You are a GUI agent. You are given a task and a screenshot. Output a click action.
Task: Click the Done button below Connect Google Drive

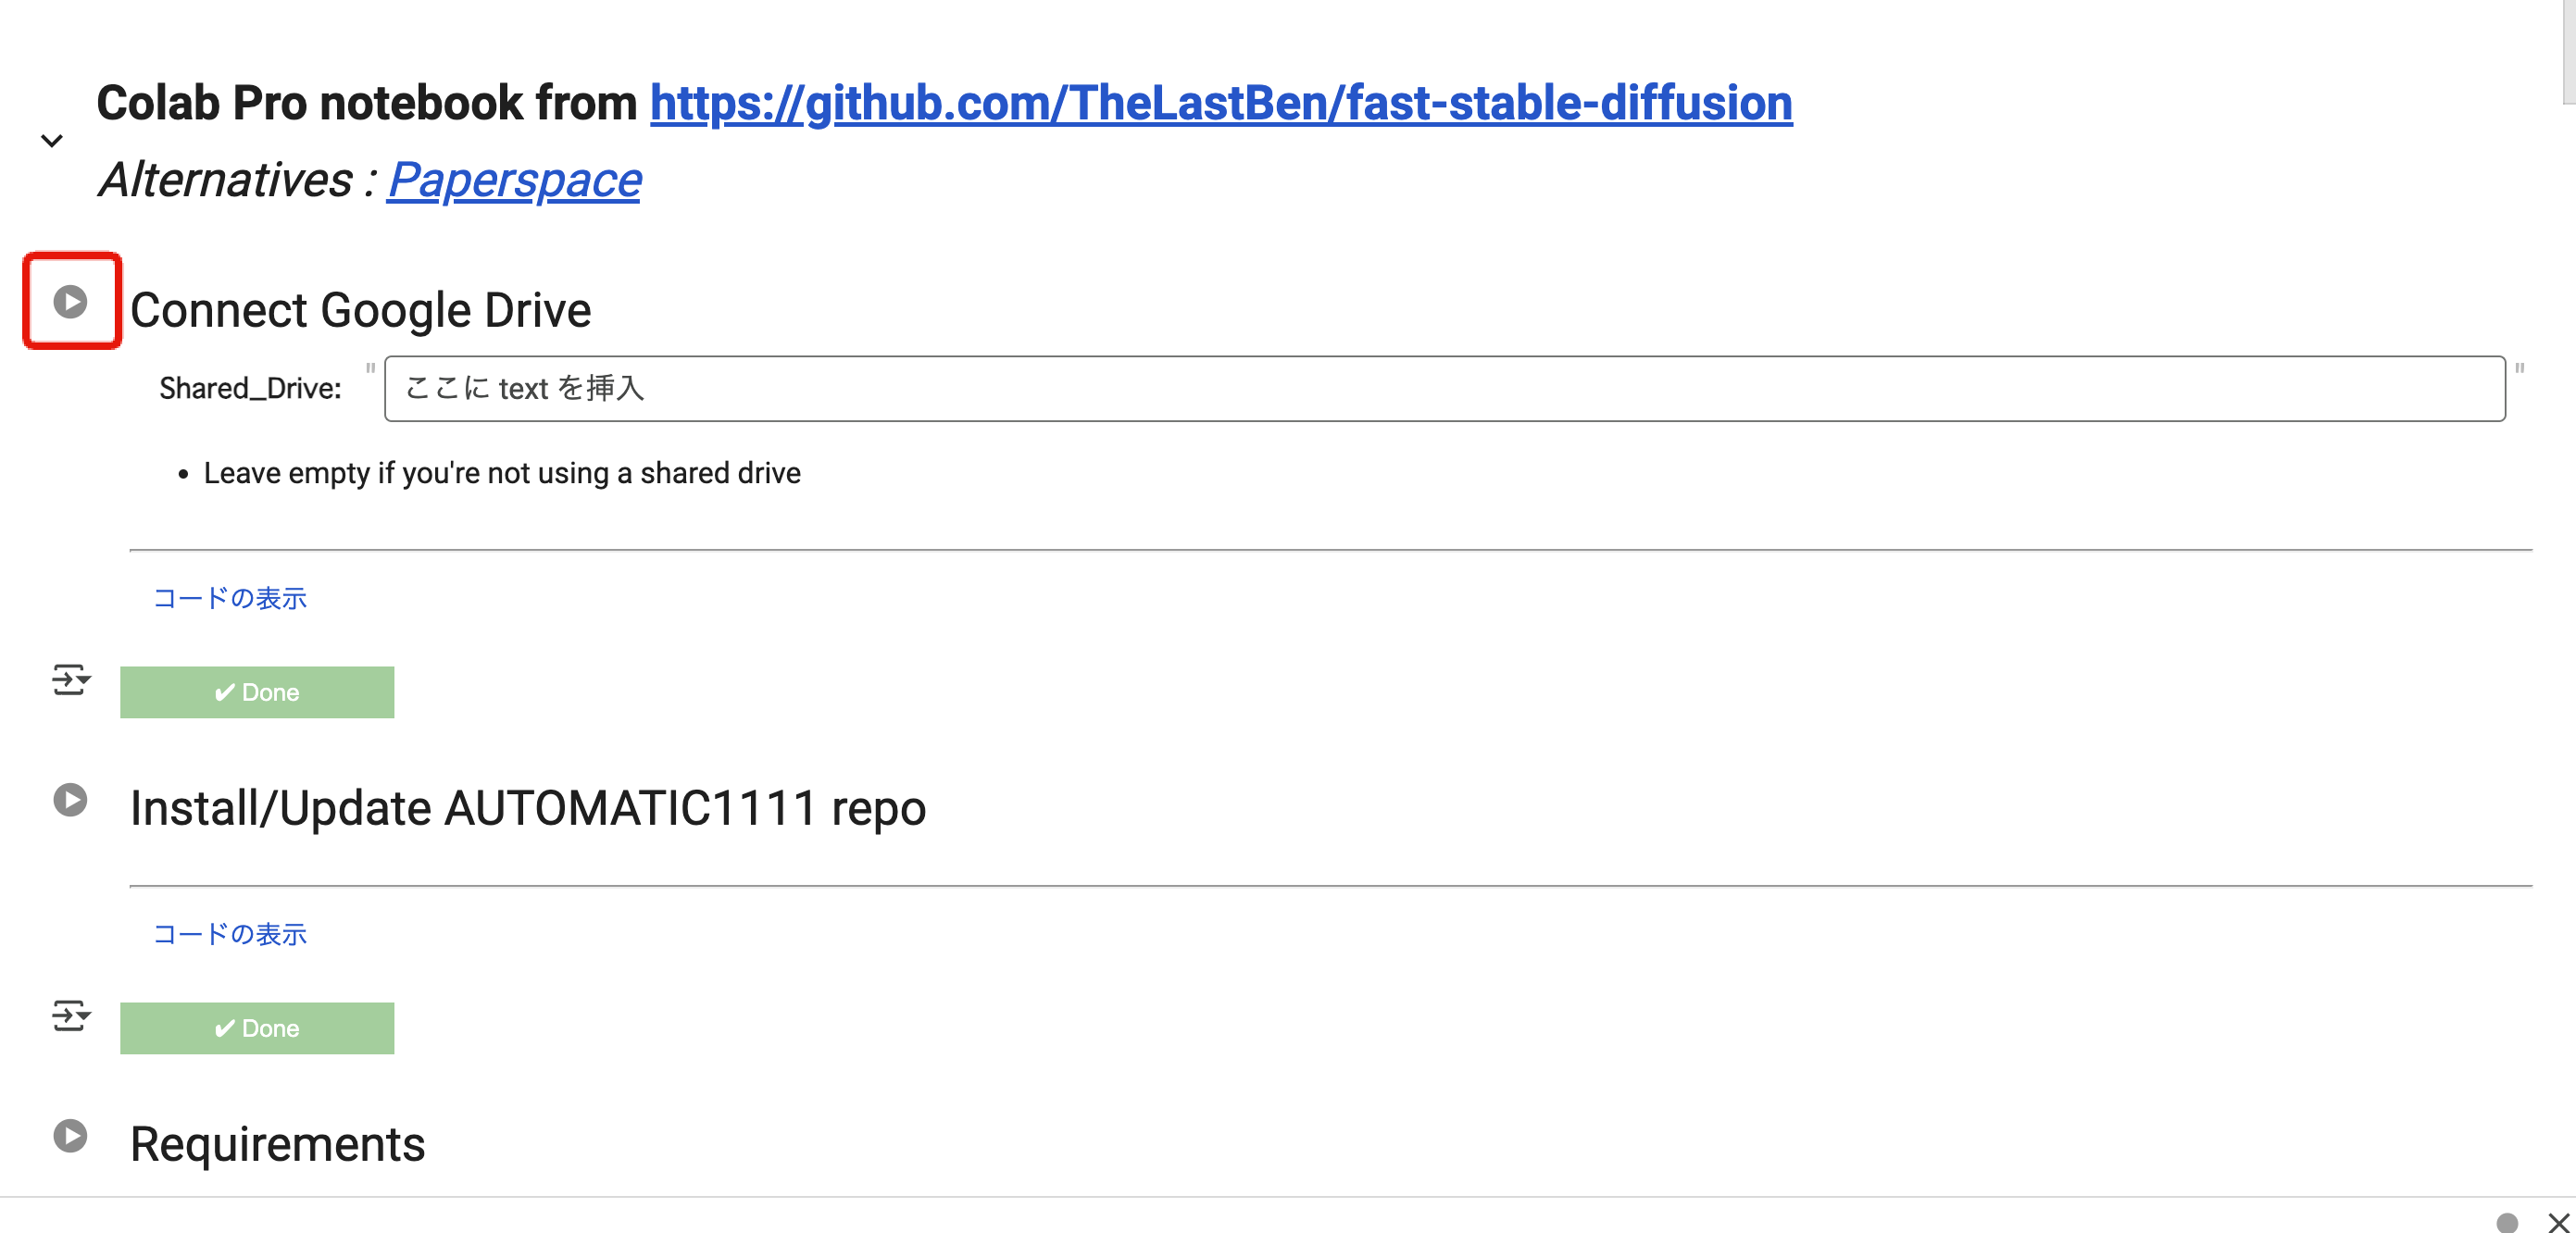tap(257, 692)
